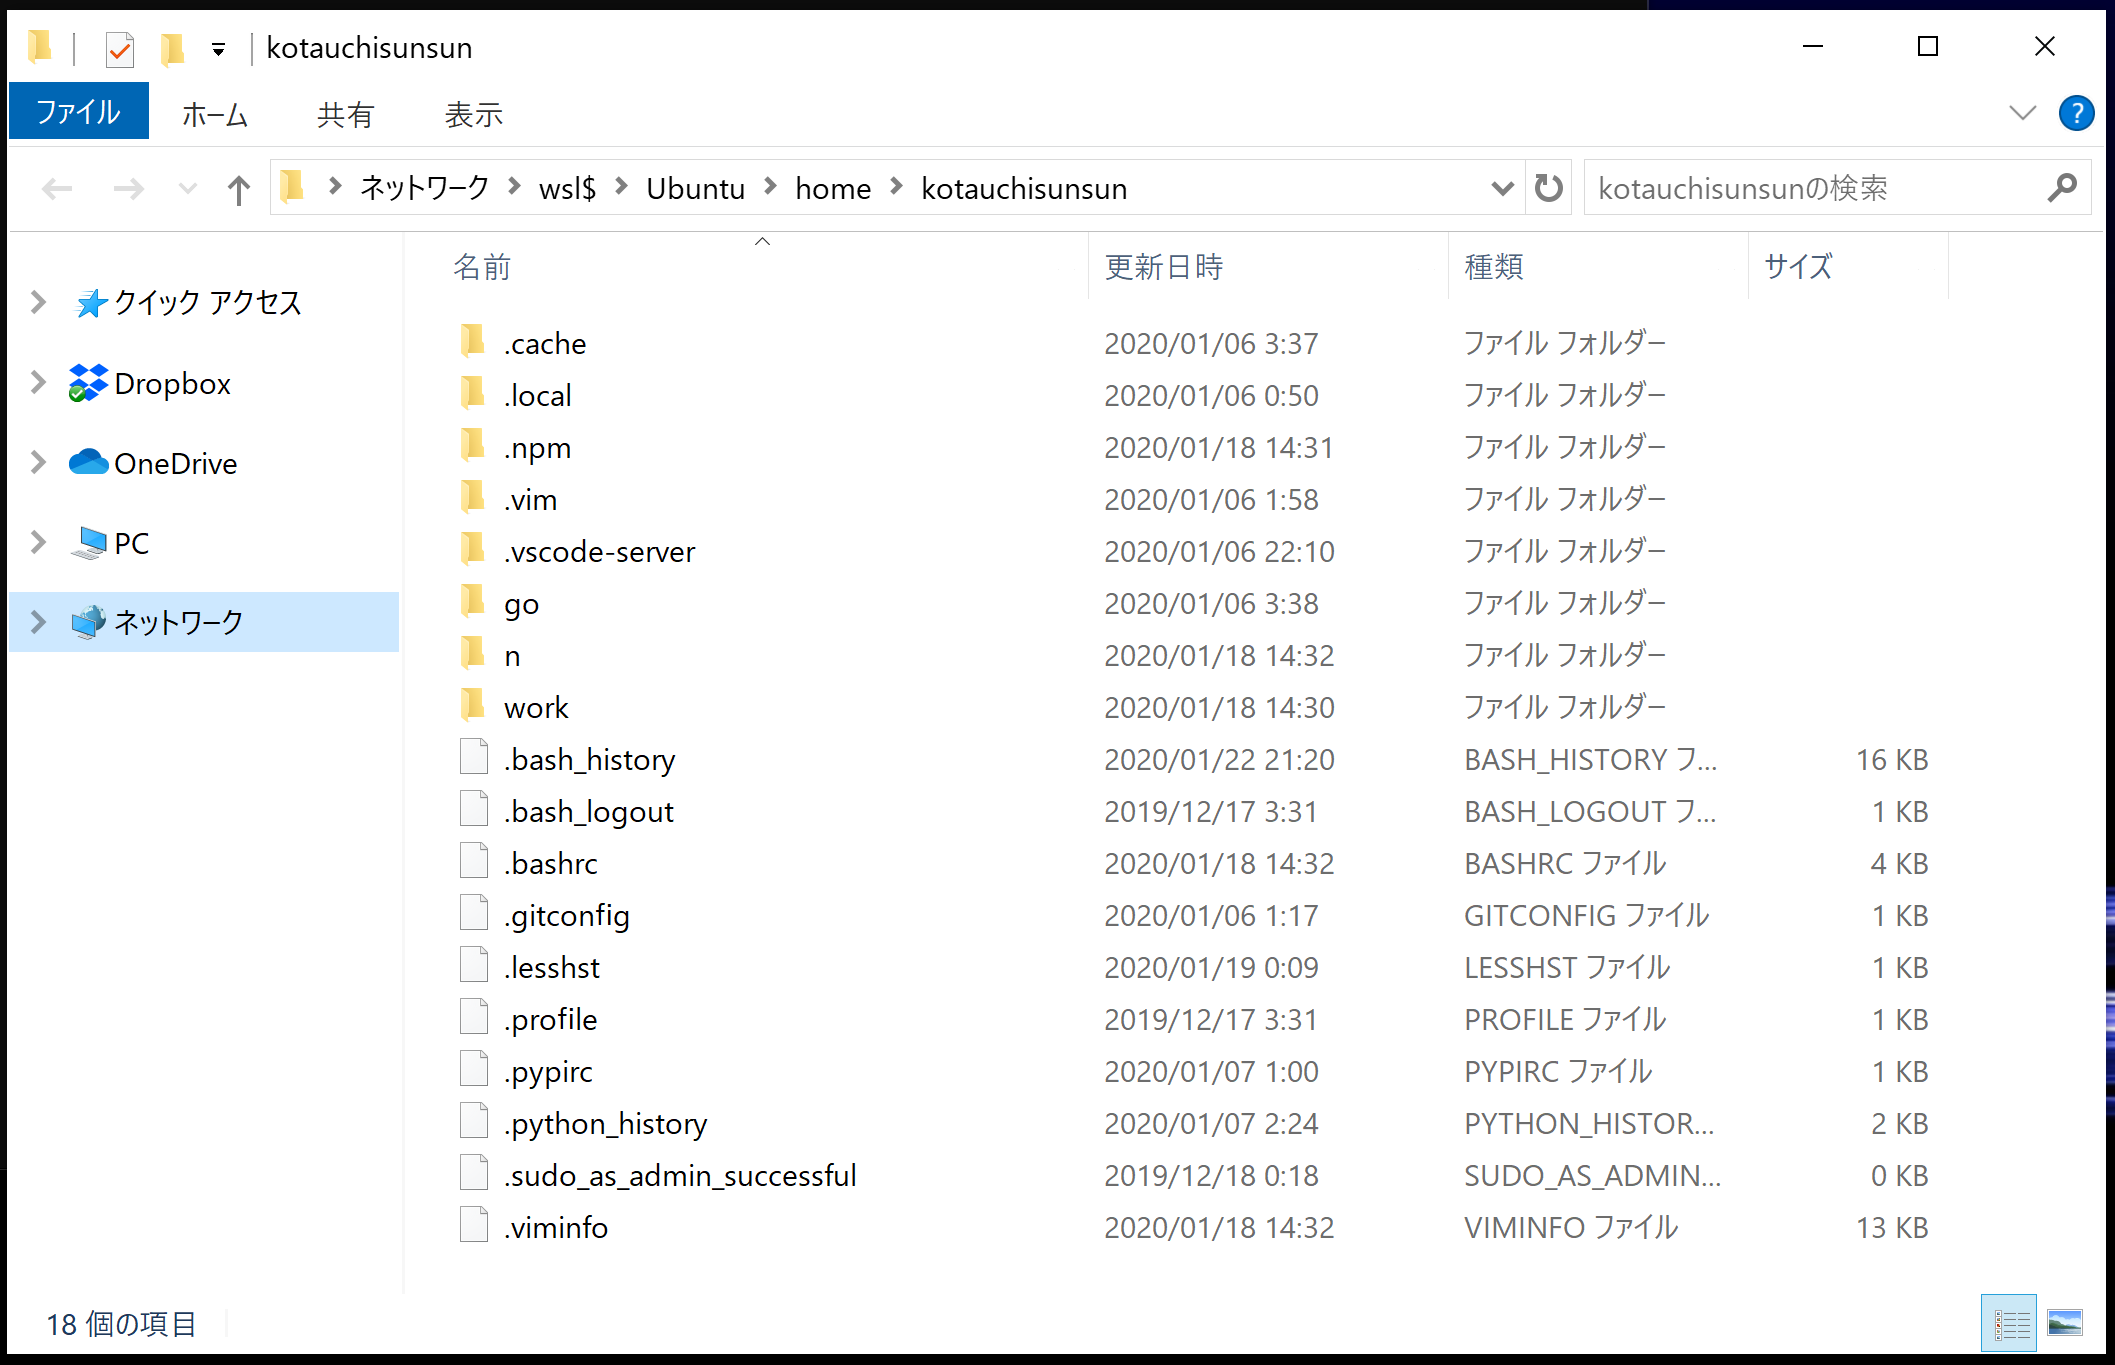Select the Dropbox icon in navigation pane

pyautogui.click(x=88, y=383)
